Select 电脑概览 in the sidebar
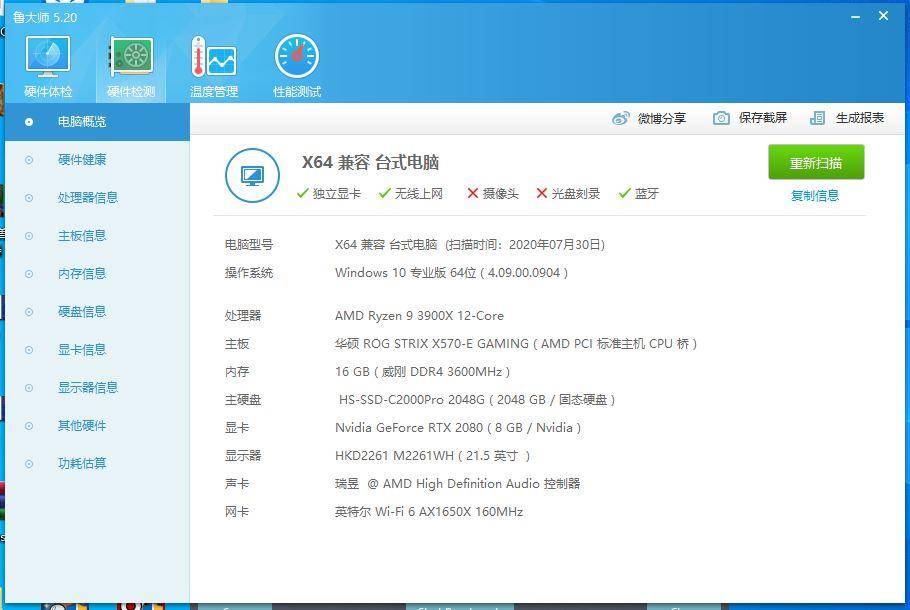 pyautogui.click(x=98, y=122)
